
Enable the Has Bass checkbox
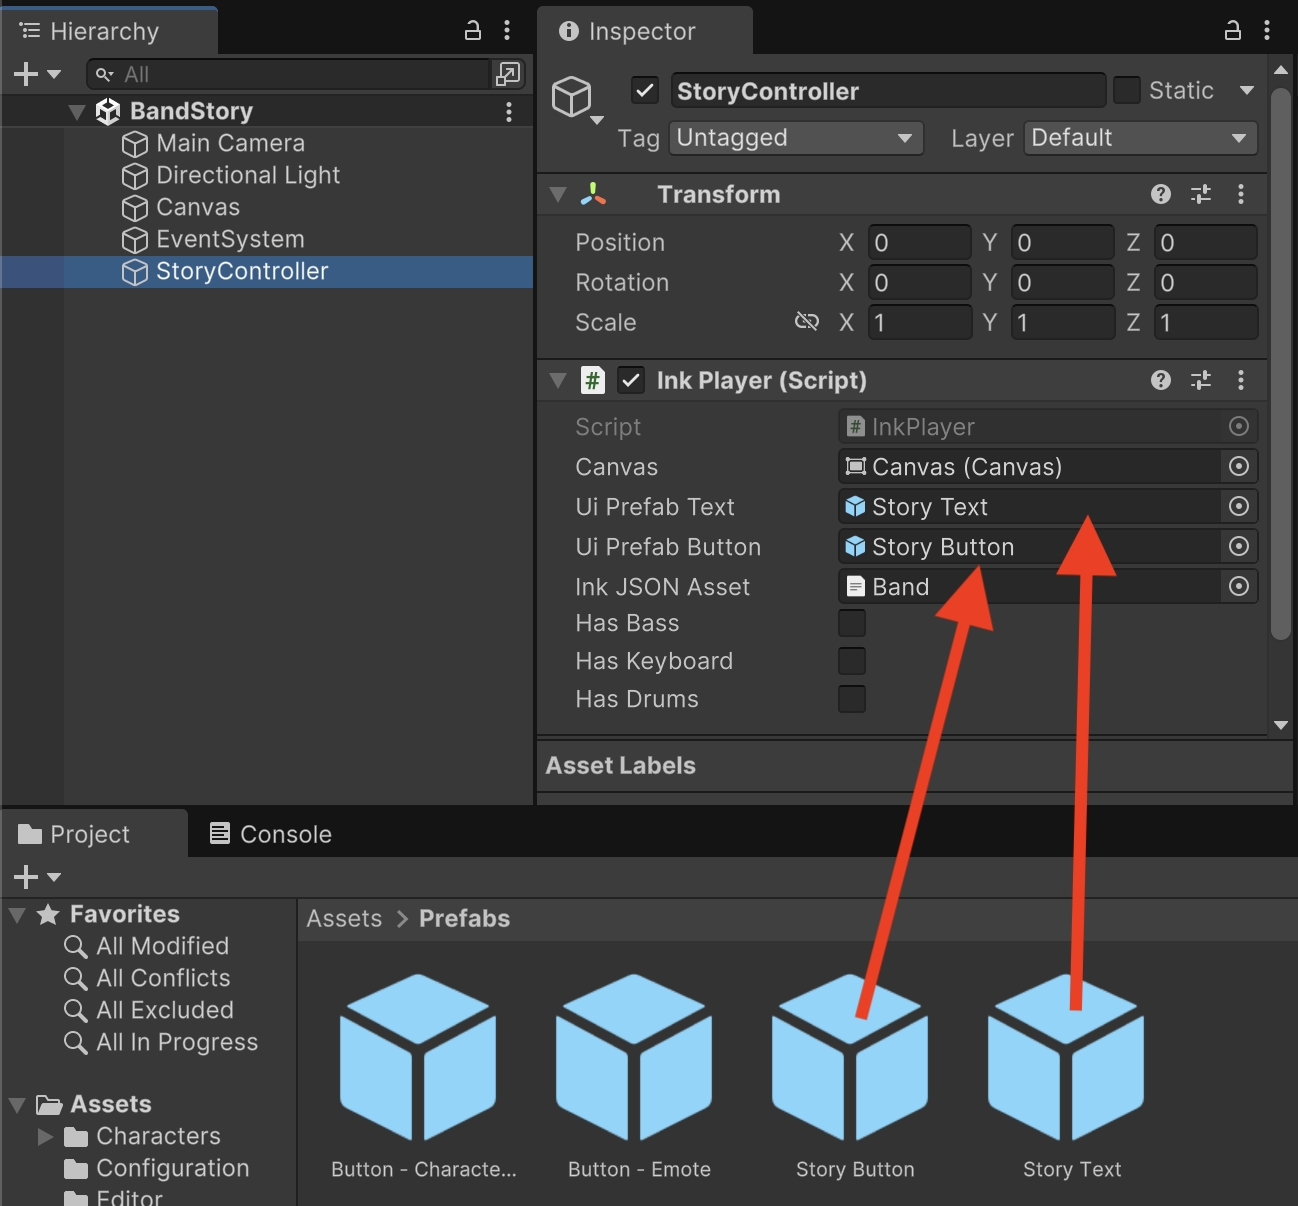tap(852, 623)
